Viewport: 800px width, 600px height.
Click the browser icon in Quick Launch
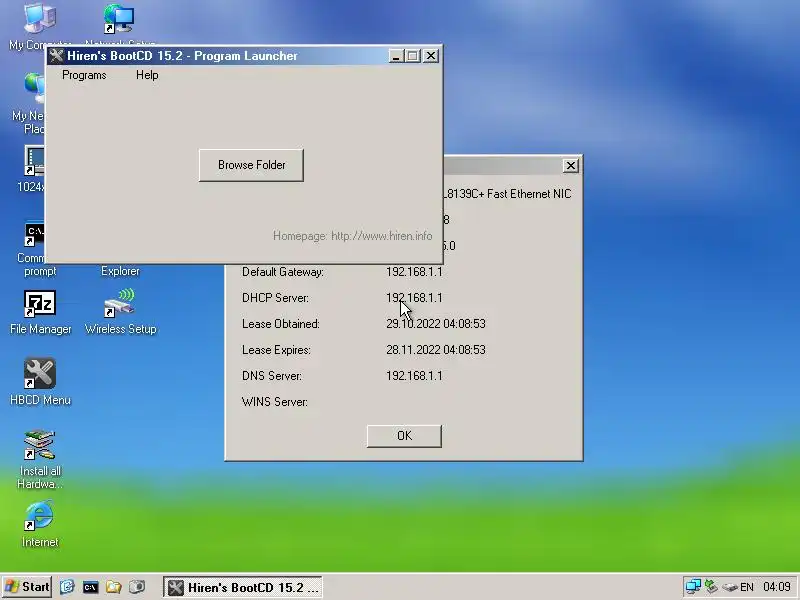click(67, 587)
